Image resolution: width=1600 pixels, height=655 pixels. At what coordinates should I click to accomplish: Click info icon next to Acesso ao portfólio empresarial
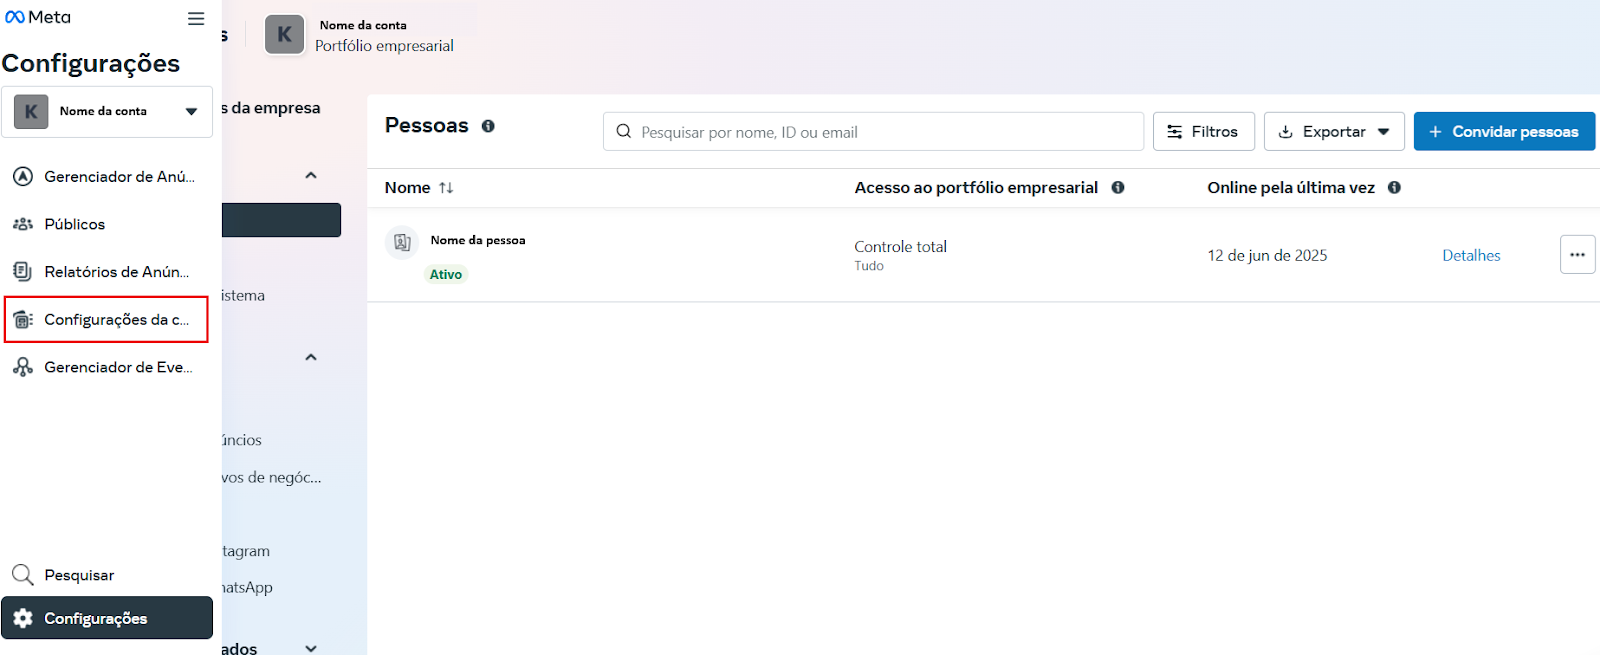coord(1118,188)
